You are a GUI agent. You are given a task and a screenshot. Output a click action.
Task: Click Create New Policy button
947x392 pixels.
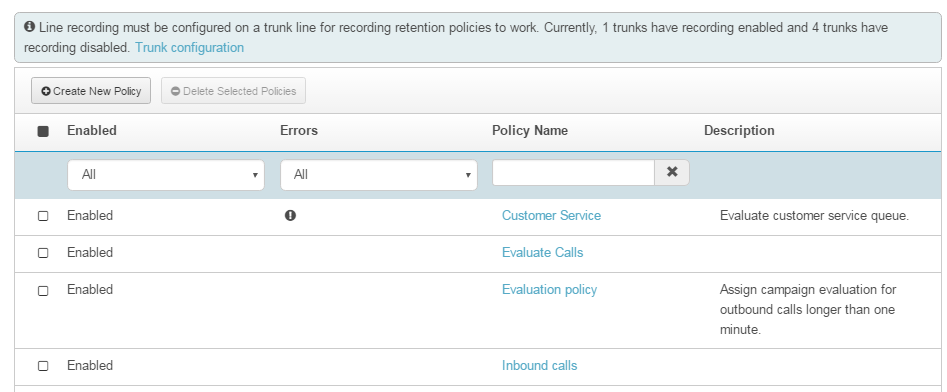(91, 91)
